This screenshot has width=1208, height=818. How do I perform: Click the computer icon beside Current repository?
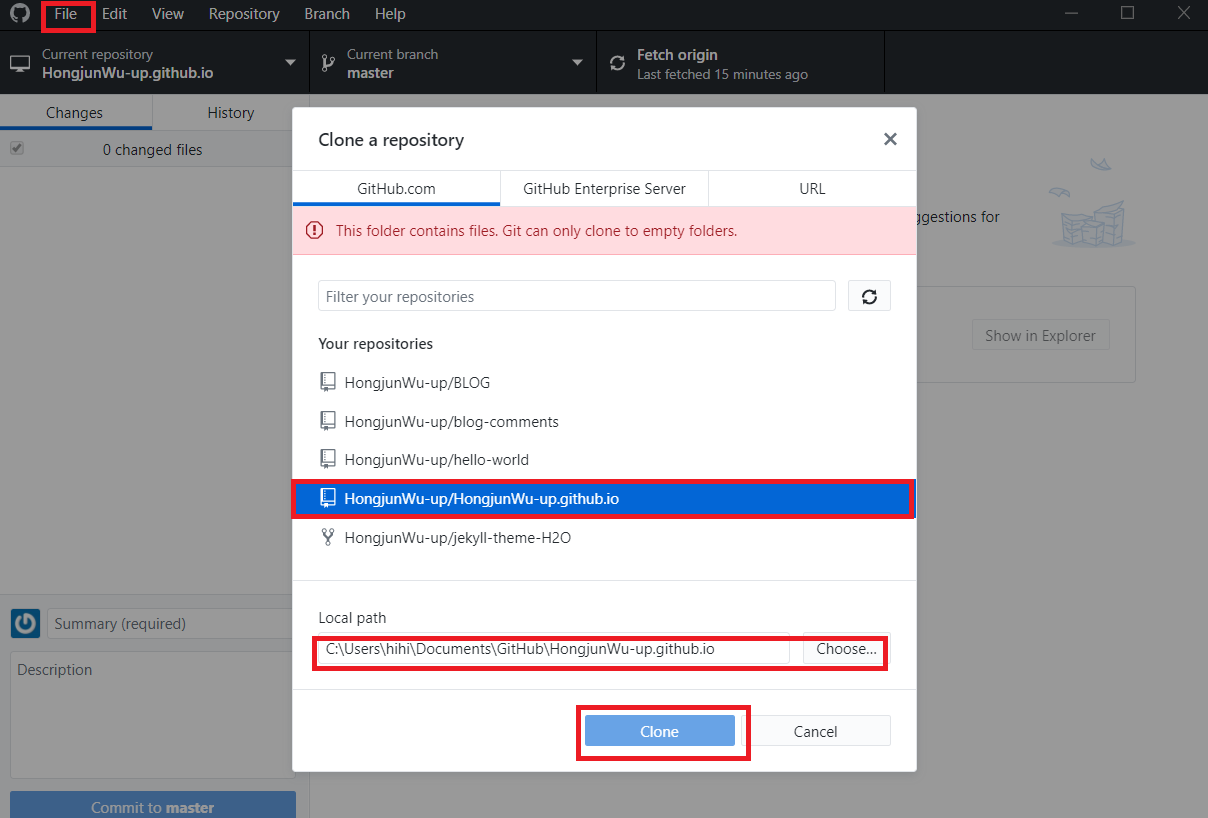click(x=19, y=63)
